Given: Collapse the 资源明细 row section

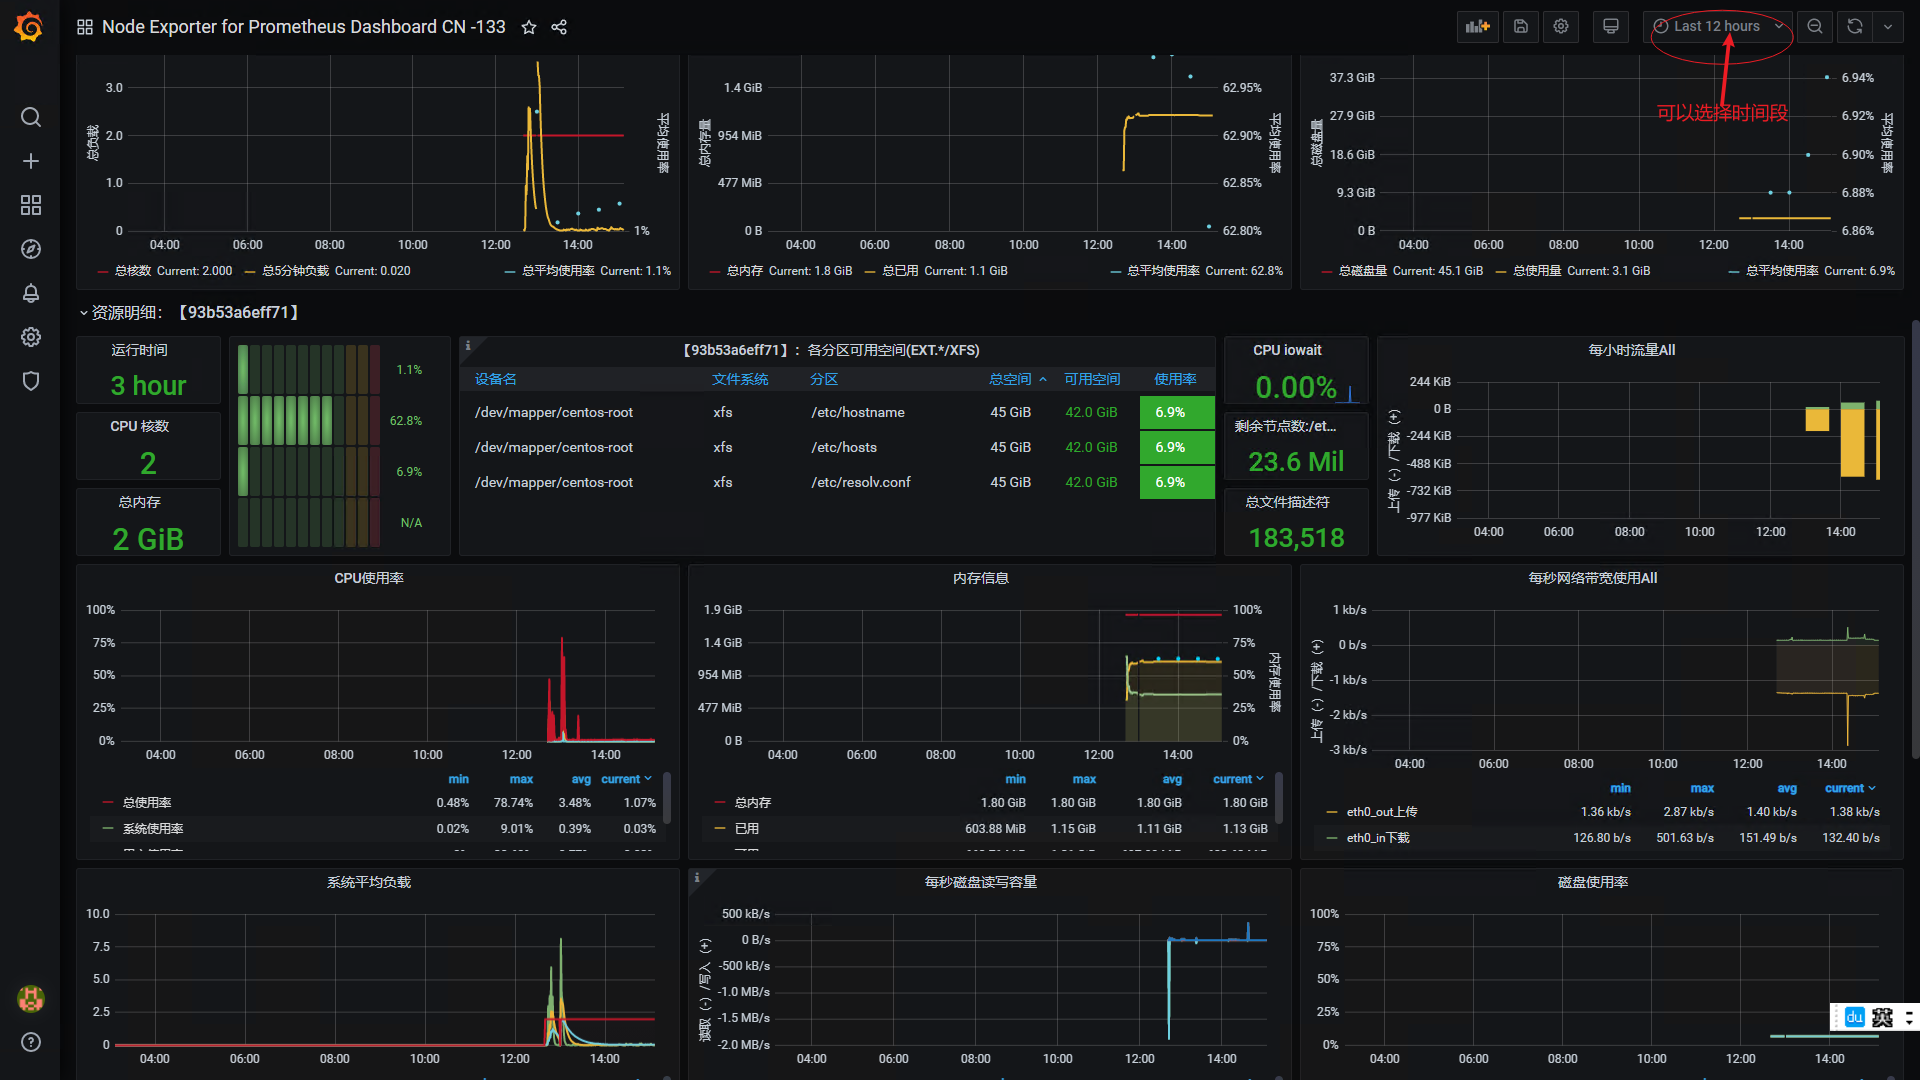Looking at the screenshot, I should tap(84, 312).
